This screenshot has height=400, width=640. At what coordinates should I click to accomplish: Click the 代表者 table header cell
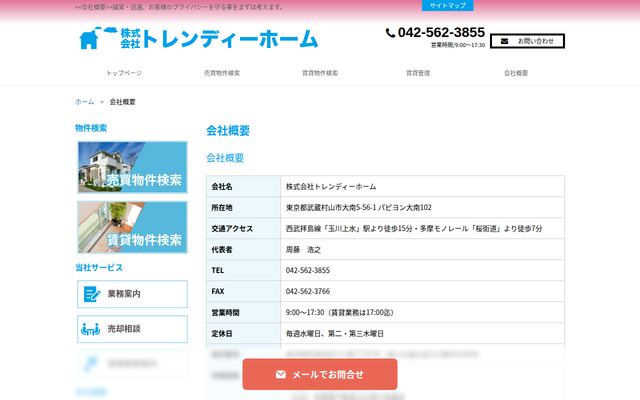(x=244, y=249)
